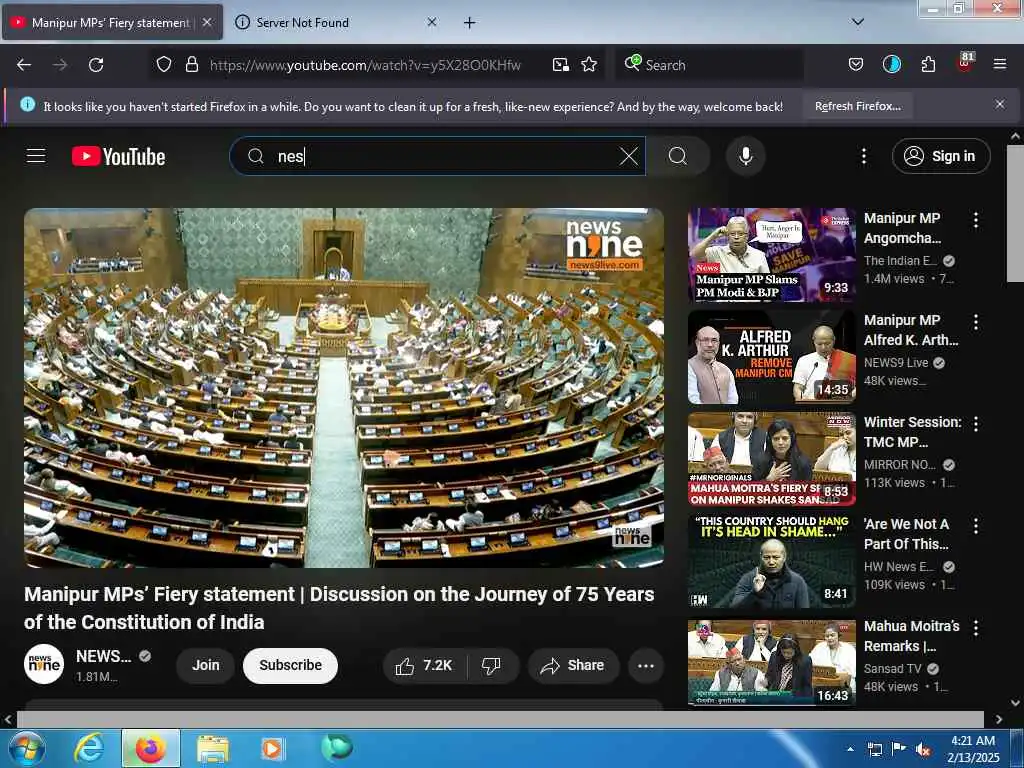The height and width of the screenshot is (768, 1024).
Task: Switch to Manipur MPs' Fiery statement tab
Action: (112, 22)
